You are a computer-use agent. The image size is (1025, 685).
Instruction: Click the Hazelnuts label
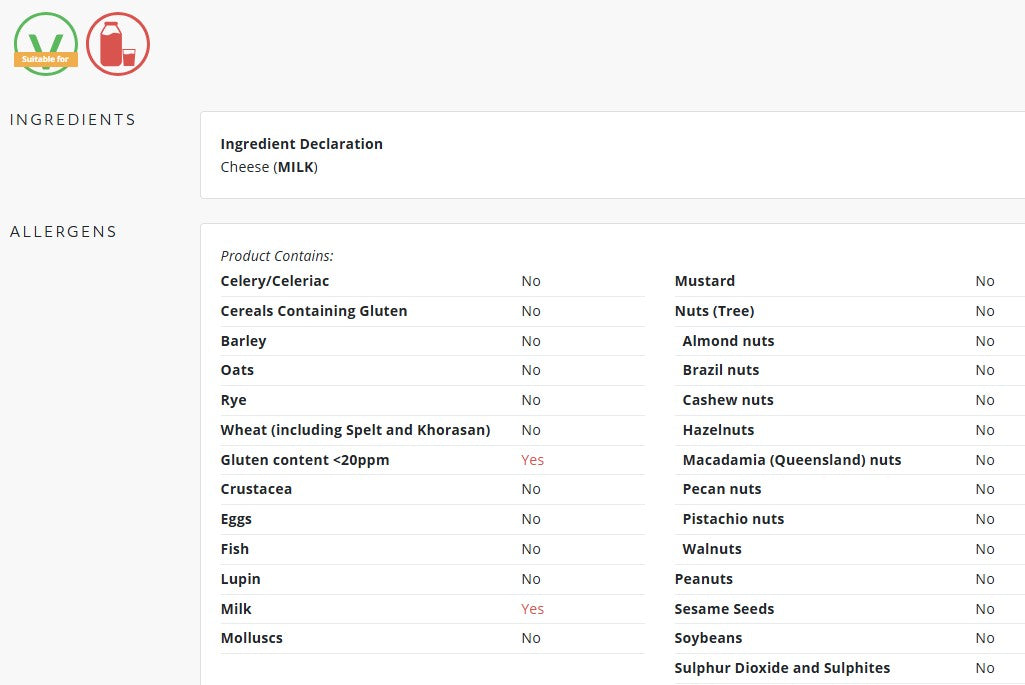click(x=718, y=430)
